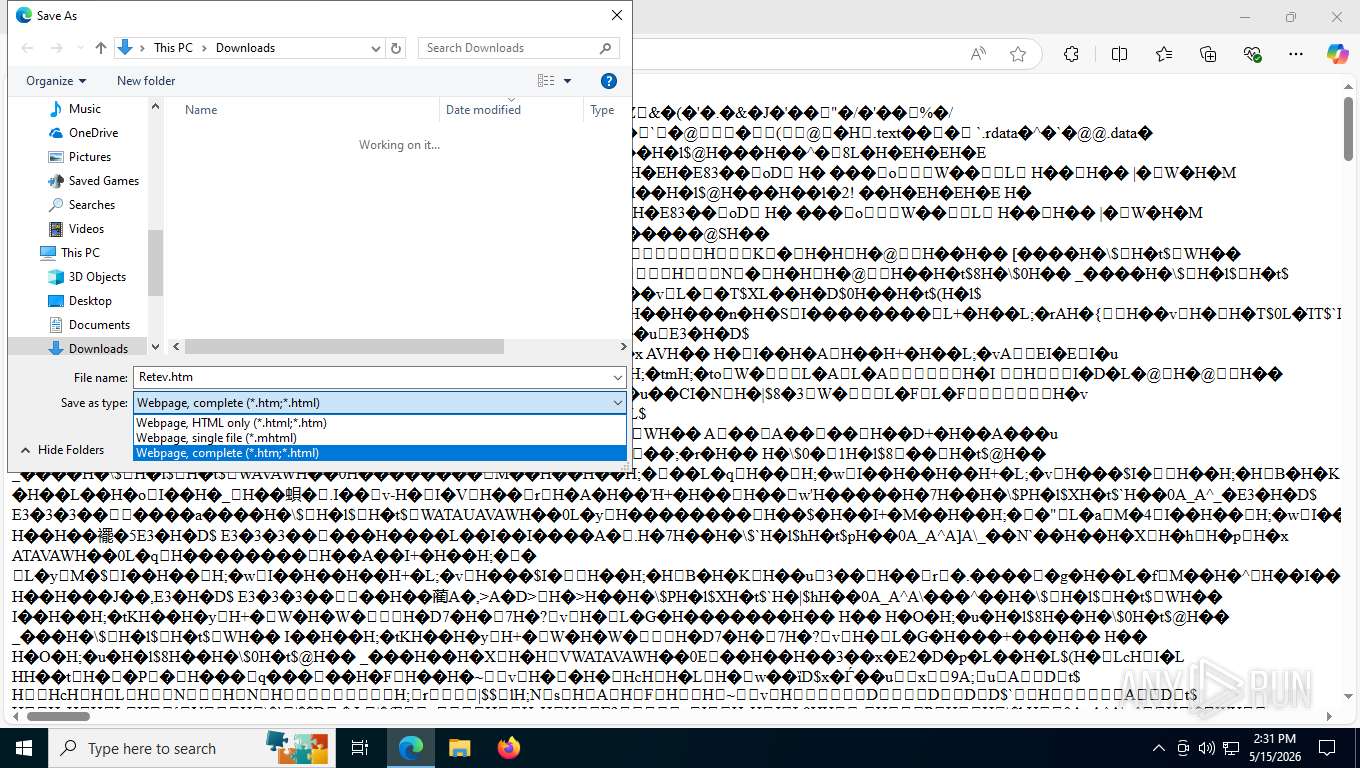The height and width of the screenshot is (768, 1360).
Task: Refresh the Downloads folder listing
Action: pos(396,48)
